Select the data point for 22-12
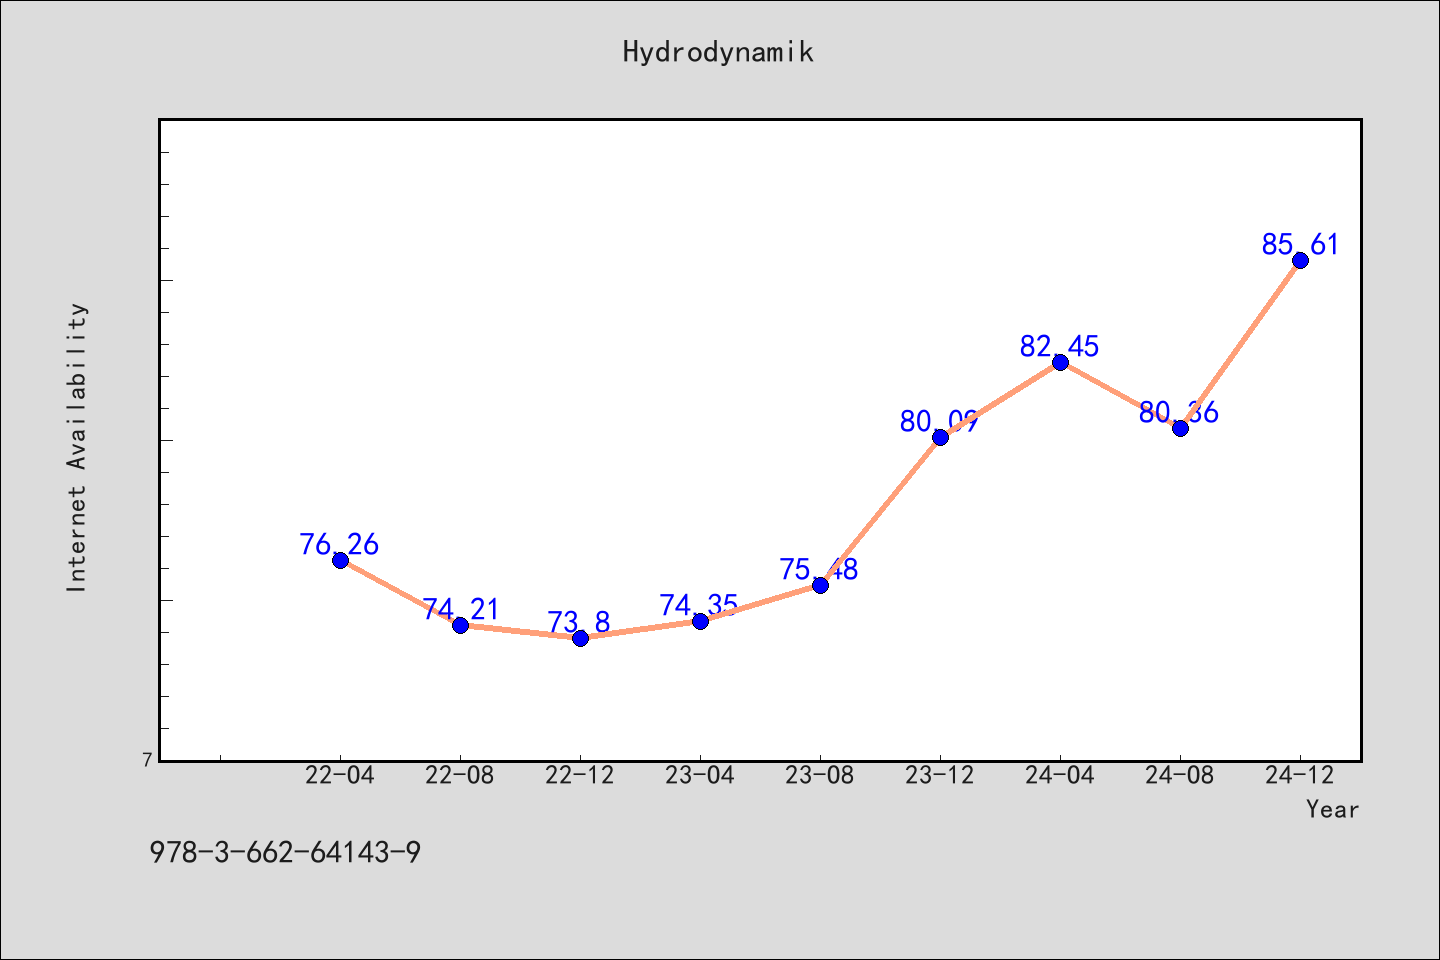The height and width of the screenshot is (960, 1440). coord(580,638)
